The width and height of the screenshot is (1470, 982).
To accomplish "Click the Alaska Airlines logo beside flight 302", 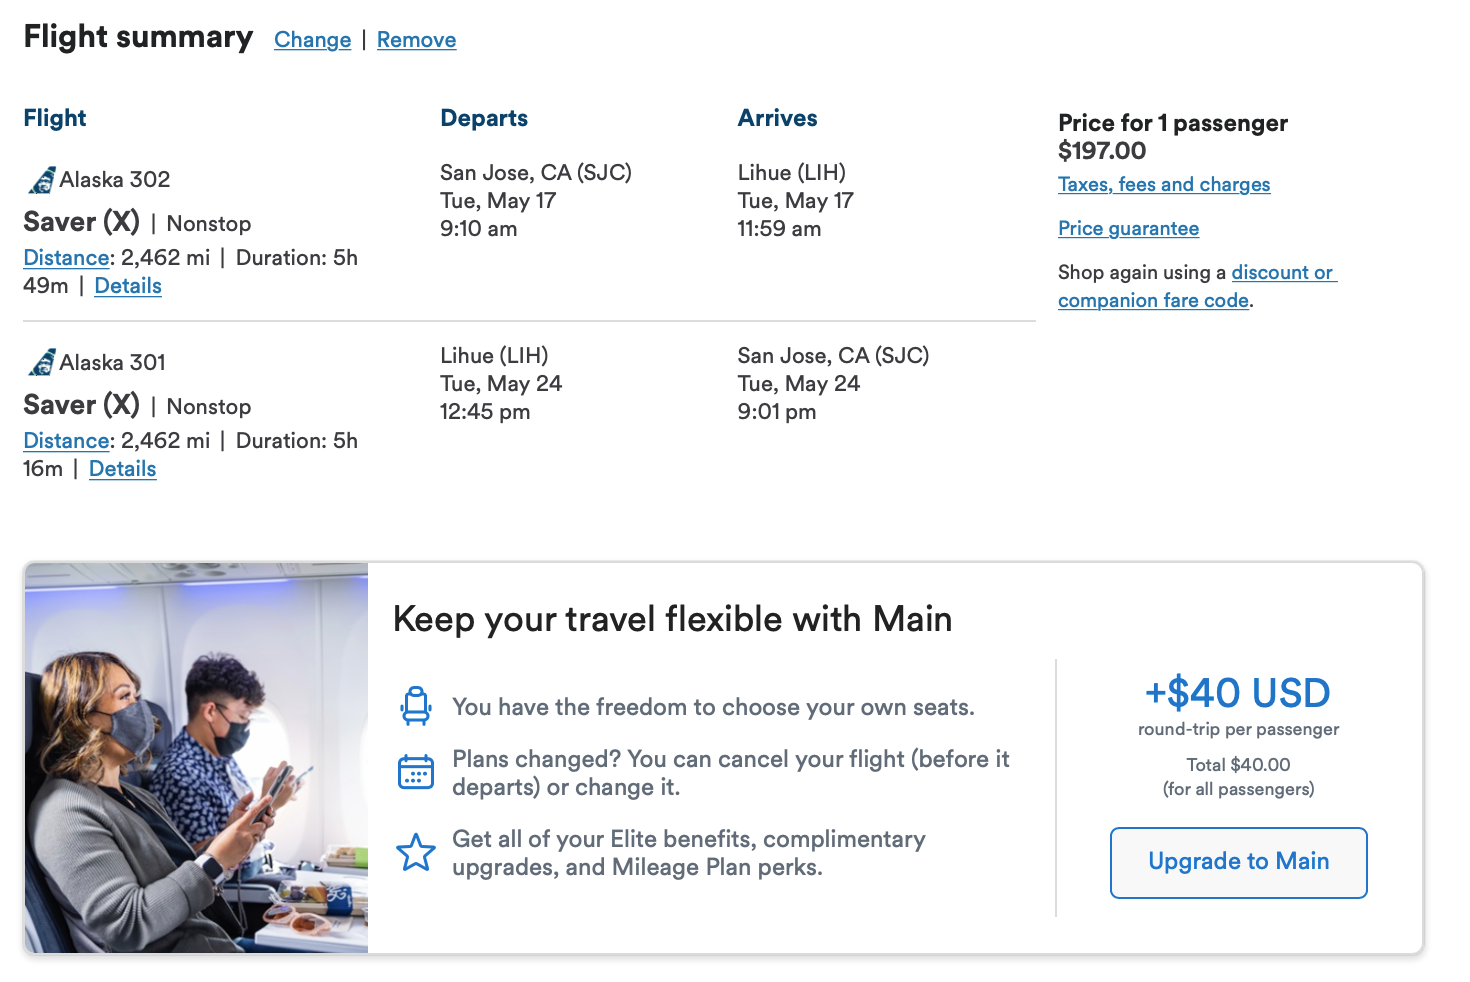I will point(42,180).
